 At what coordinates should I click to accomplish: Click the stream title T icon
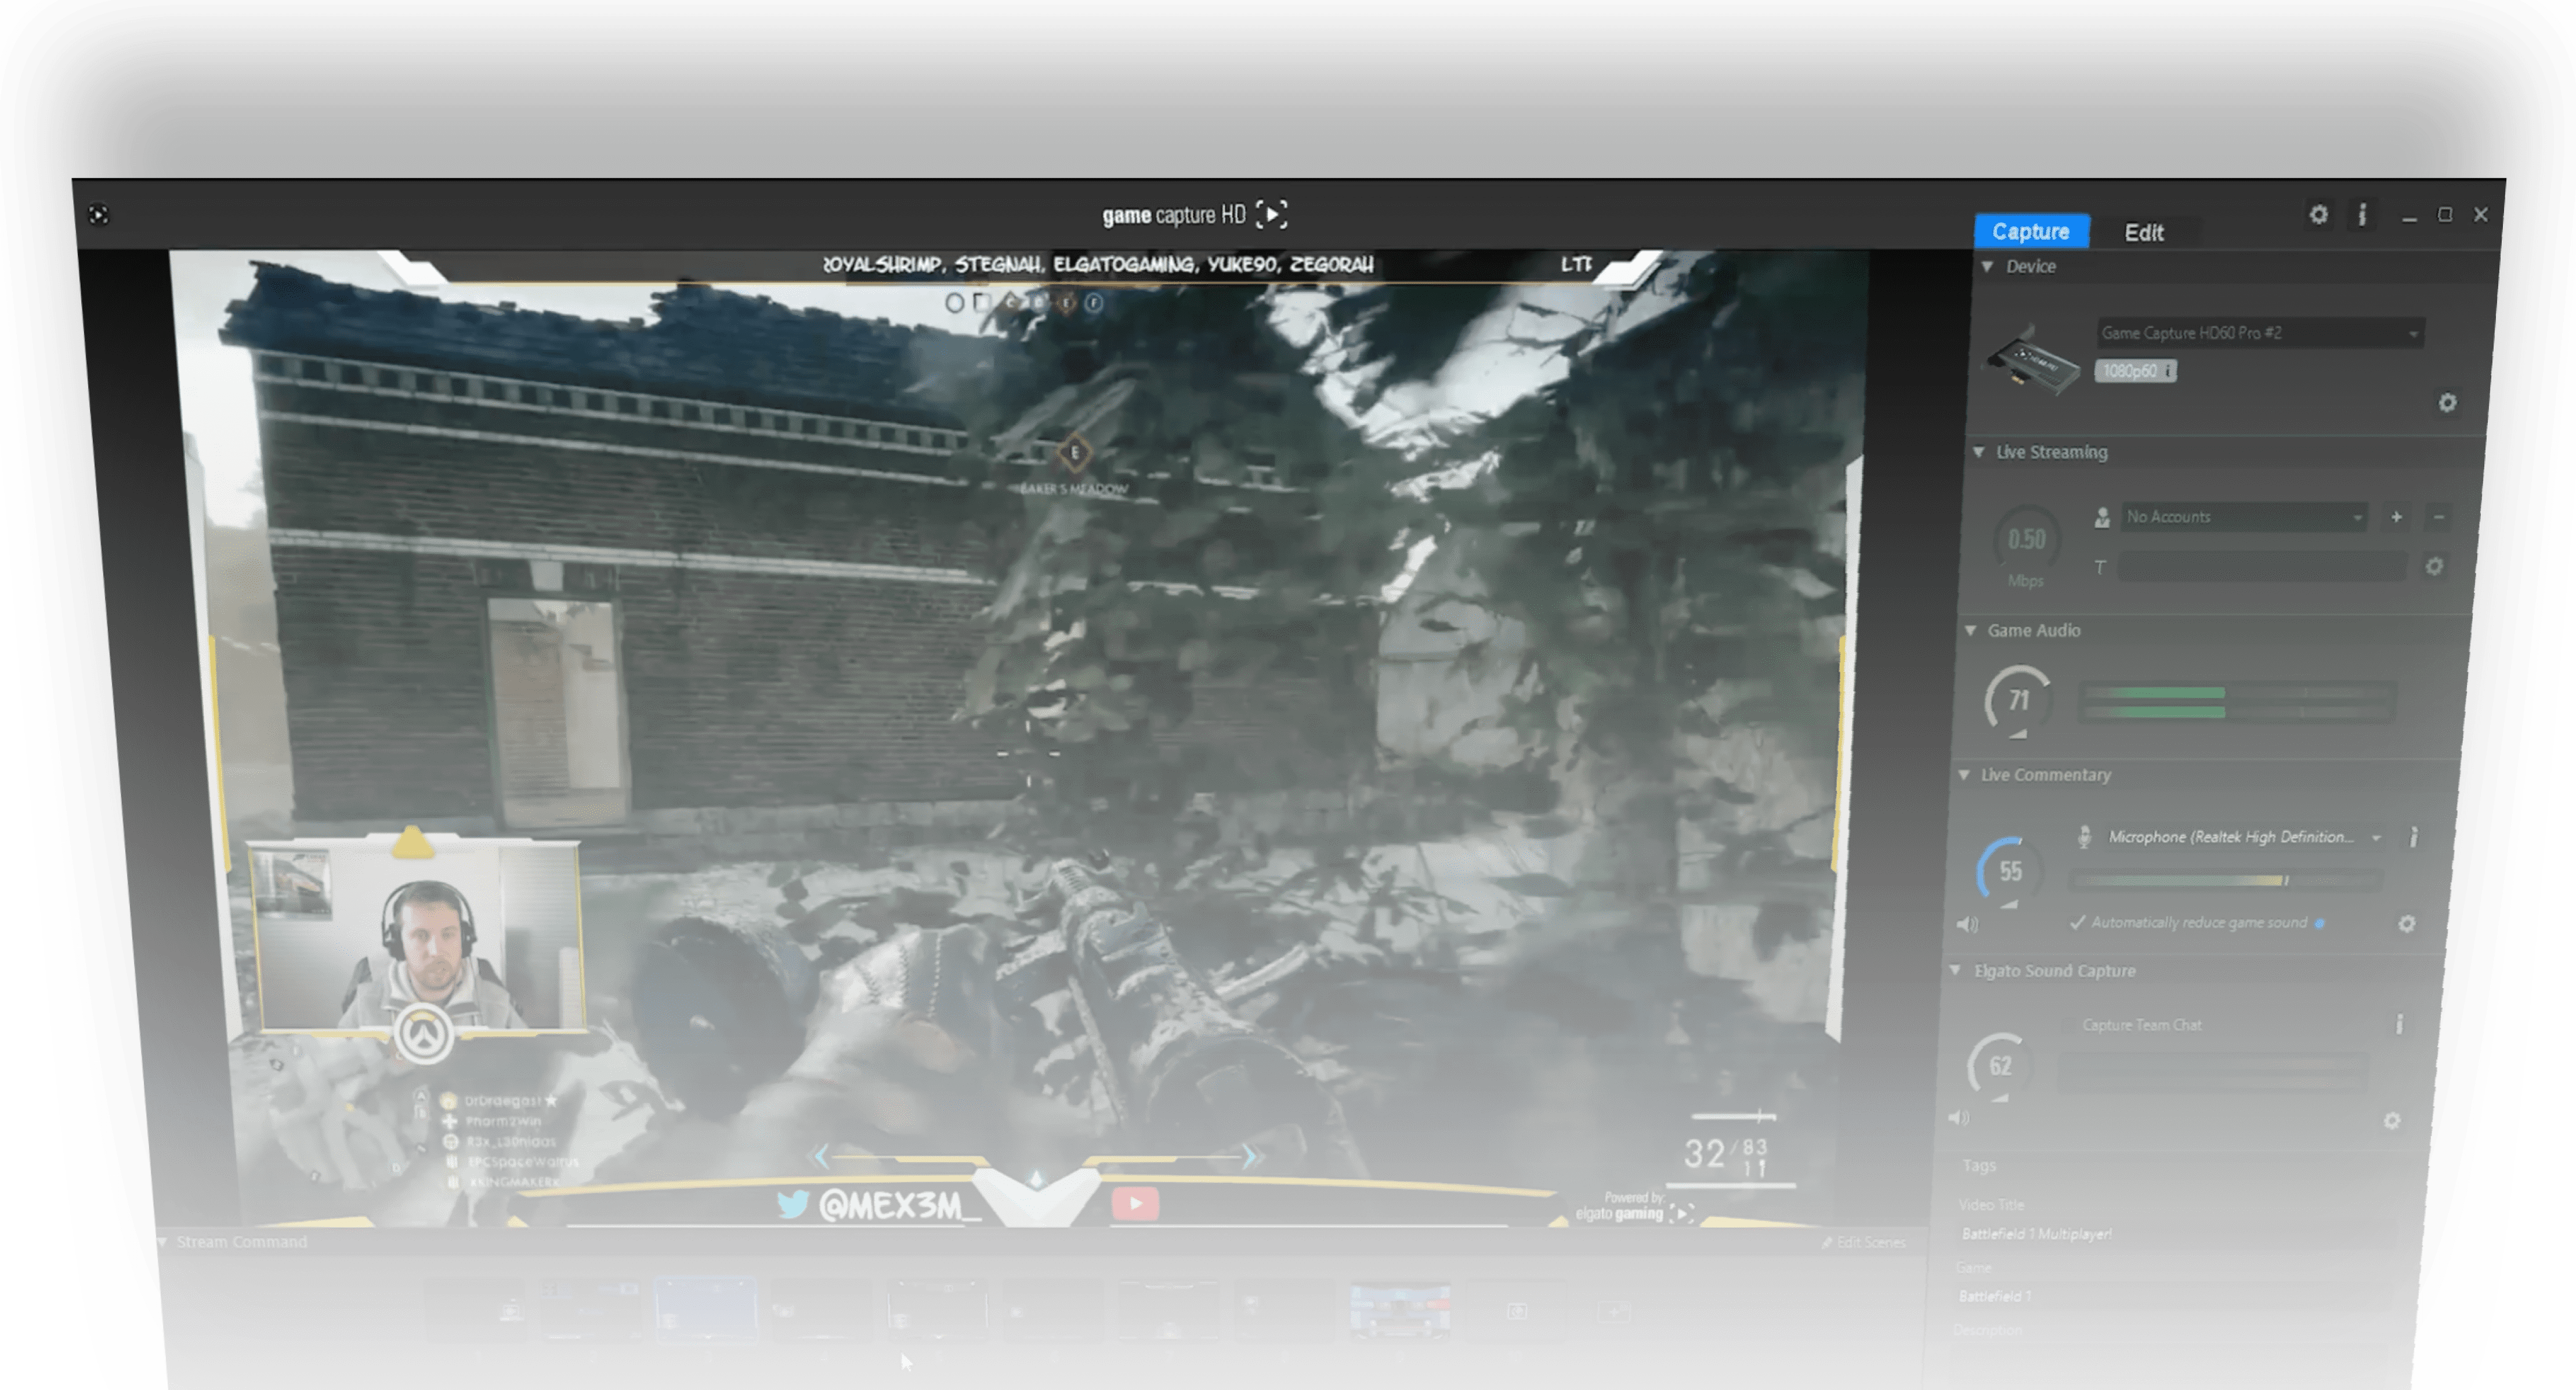pos(2100,567)
